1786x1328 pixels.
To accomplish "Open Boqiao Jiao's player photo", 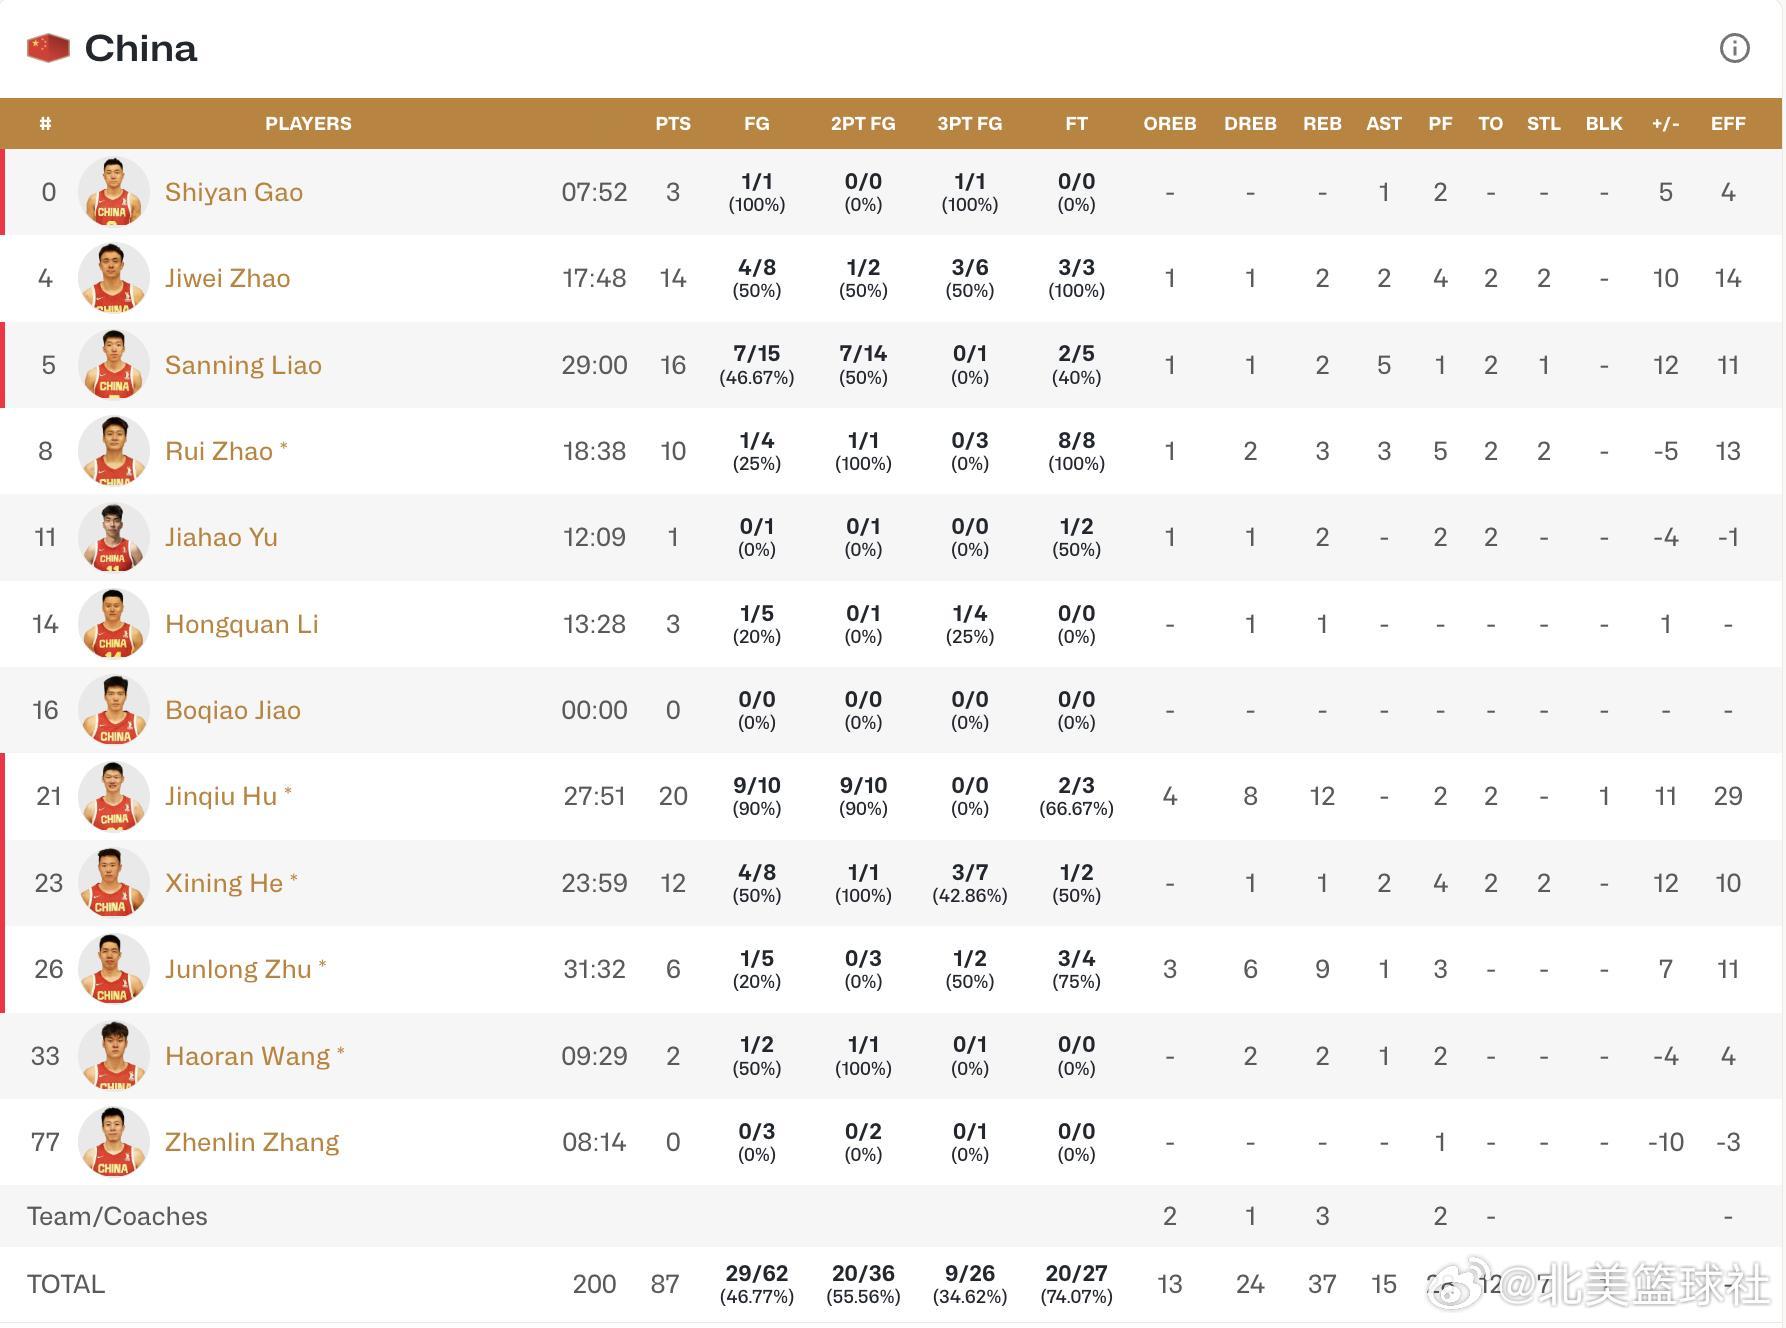I will pyautogui.click(x=113, y=710).
